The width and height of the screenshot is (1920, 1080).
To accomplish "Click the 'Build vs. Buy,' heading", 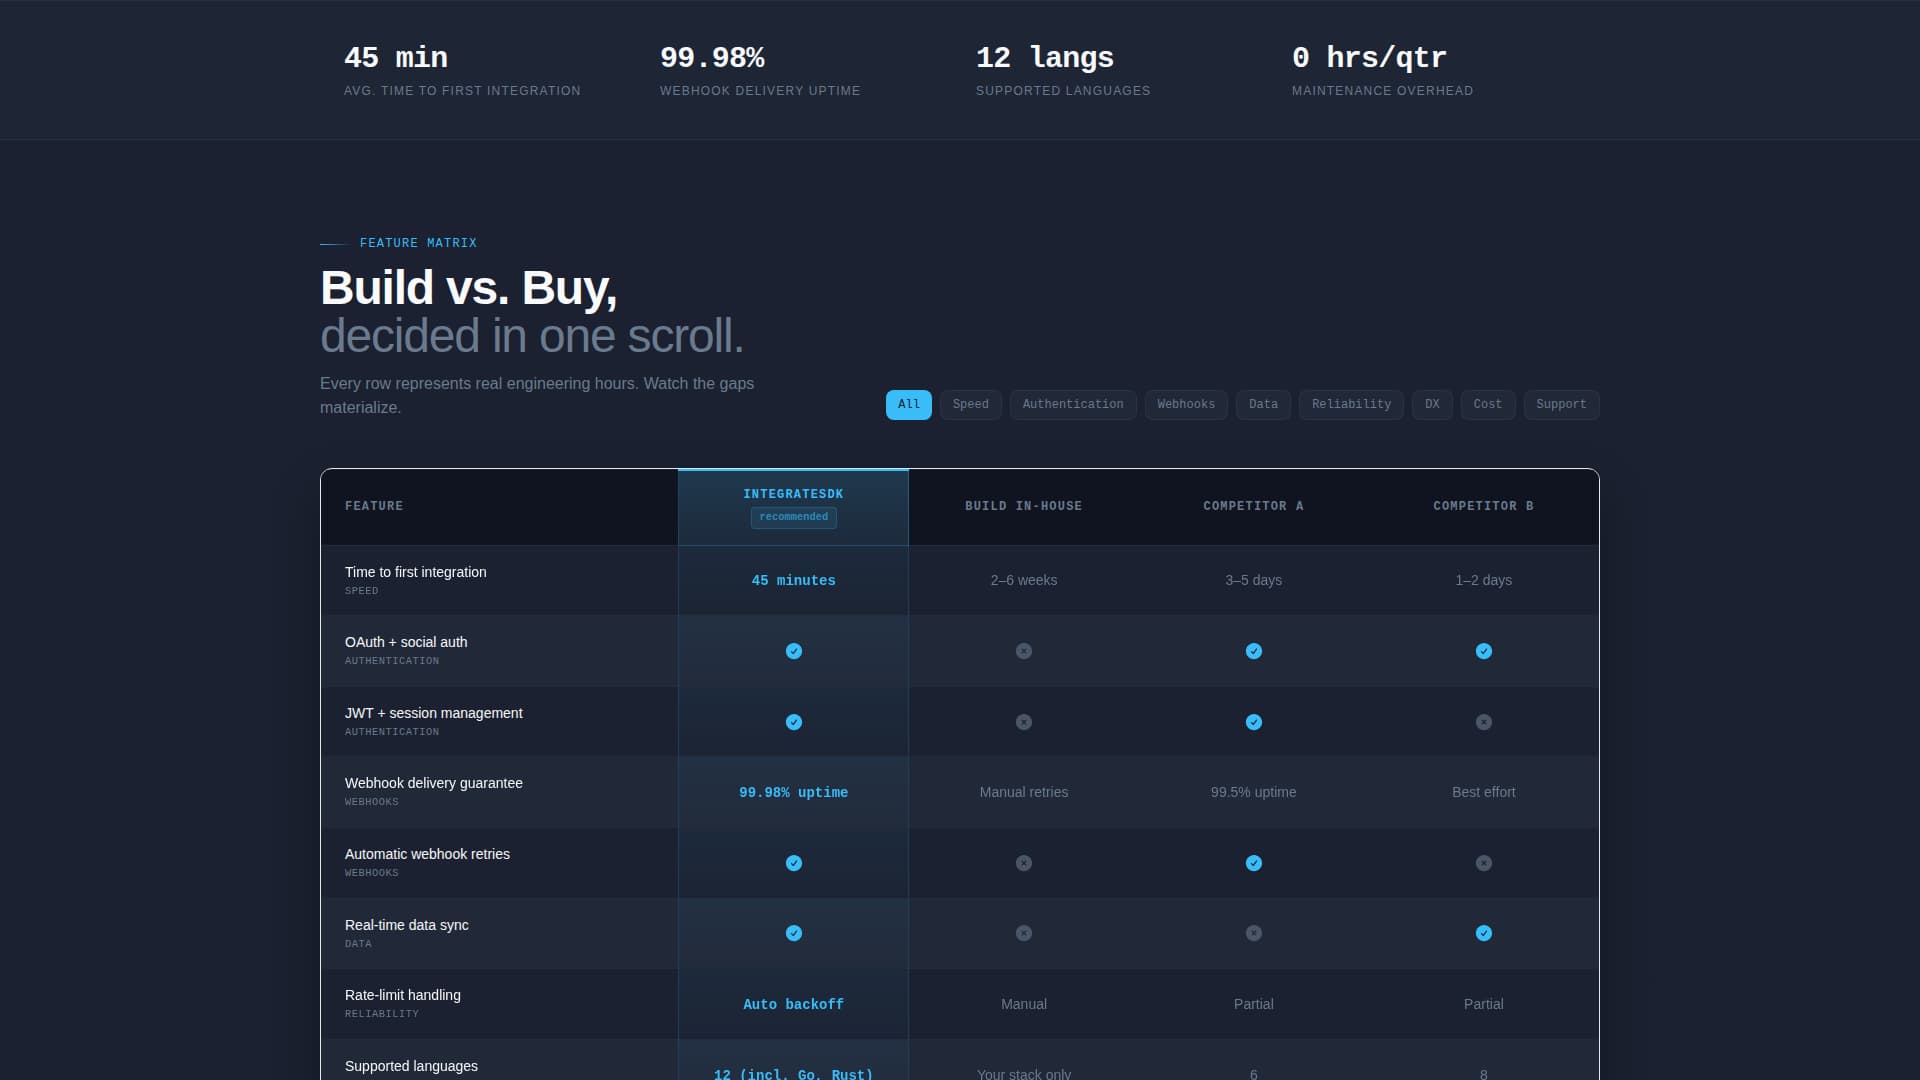I will (x=468, y=288).
